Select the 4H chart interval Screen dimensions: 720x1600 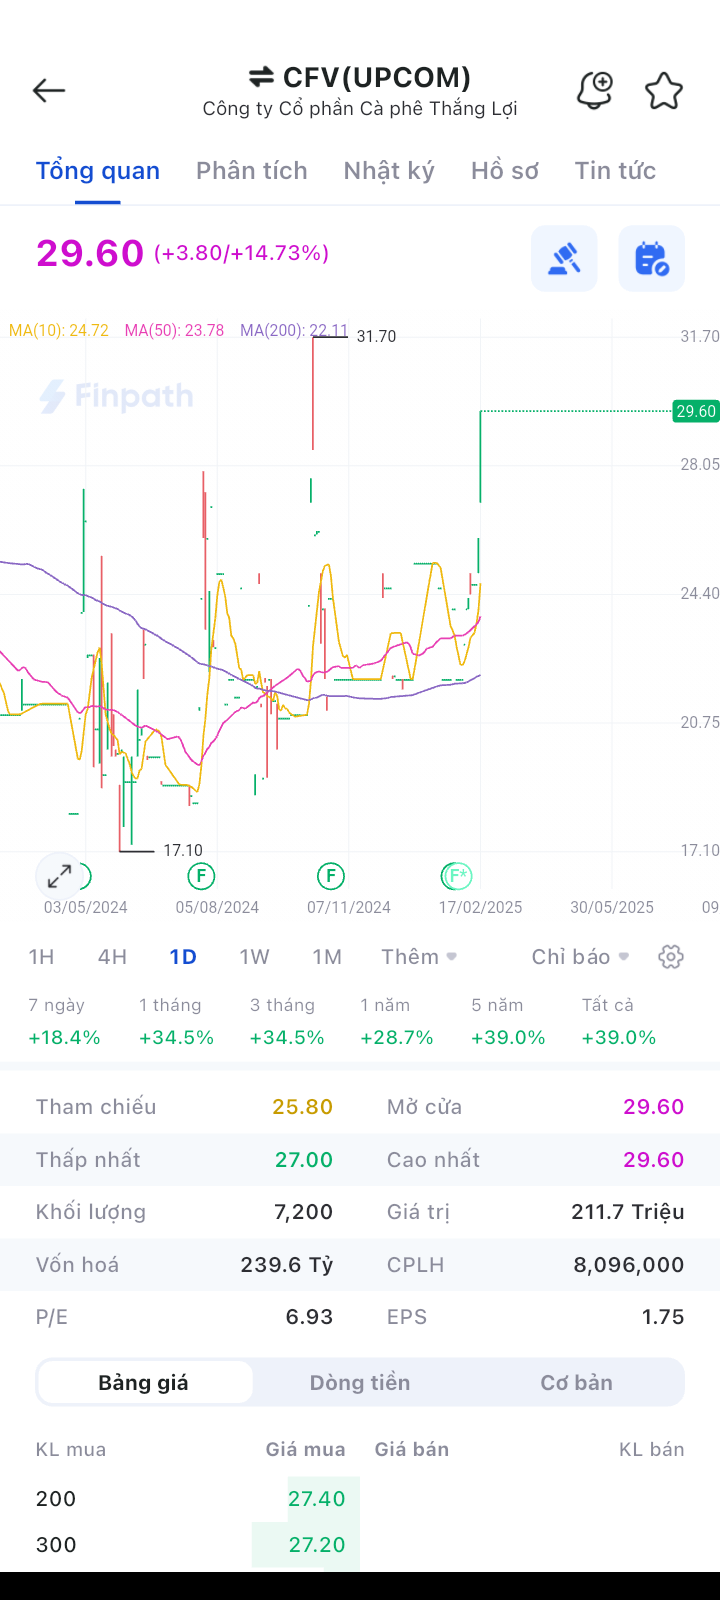(x=112, y=957)
